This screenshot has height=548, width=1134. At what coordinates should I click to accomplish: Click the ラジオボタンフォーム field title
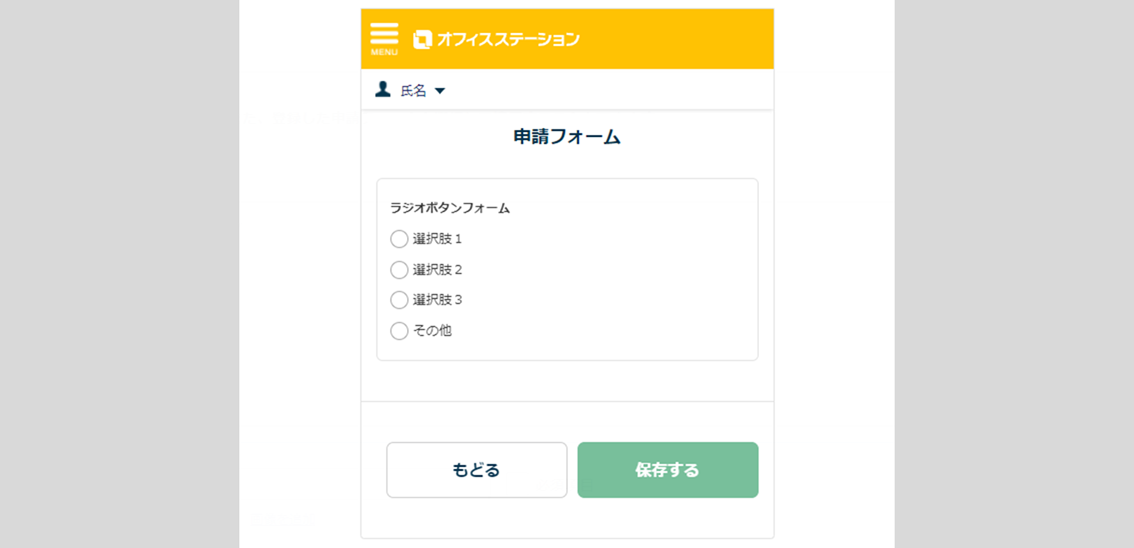450,208
